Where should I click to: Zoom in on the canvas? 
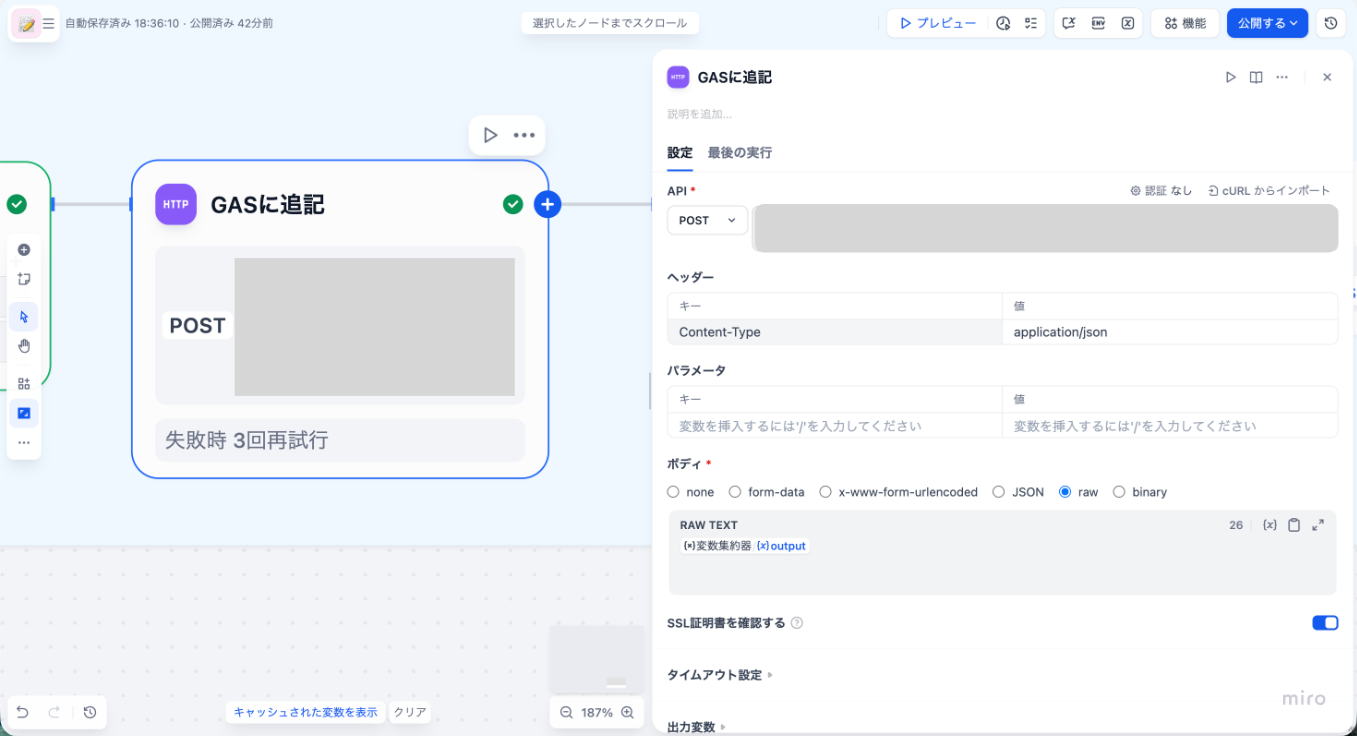[628, 713]
